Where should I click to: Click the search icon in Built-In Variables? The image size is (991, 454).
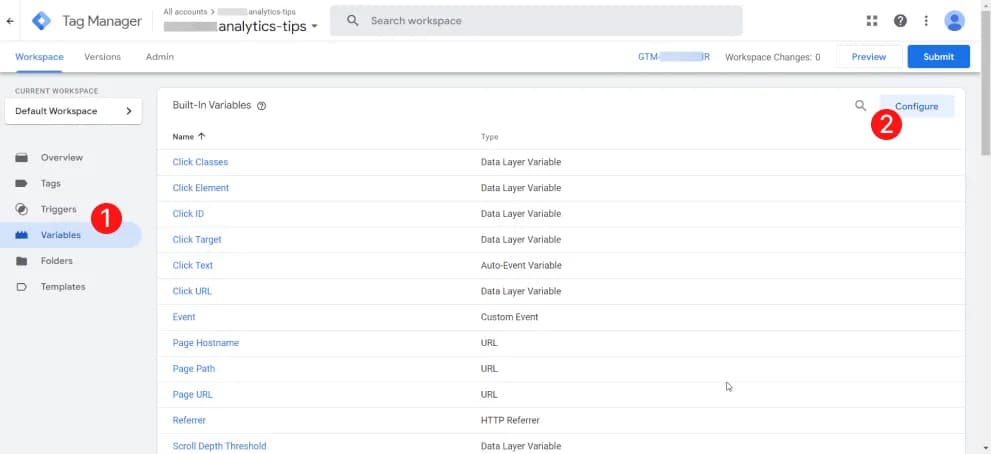860,106
